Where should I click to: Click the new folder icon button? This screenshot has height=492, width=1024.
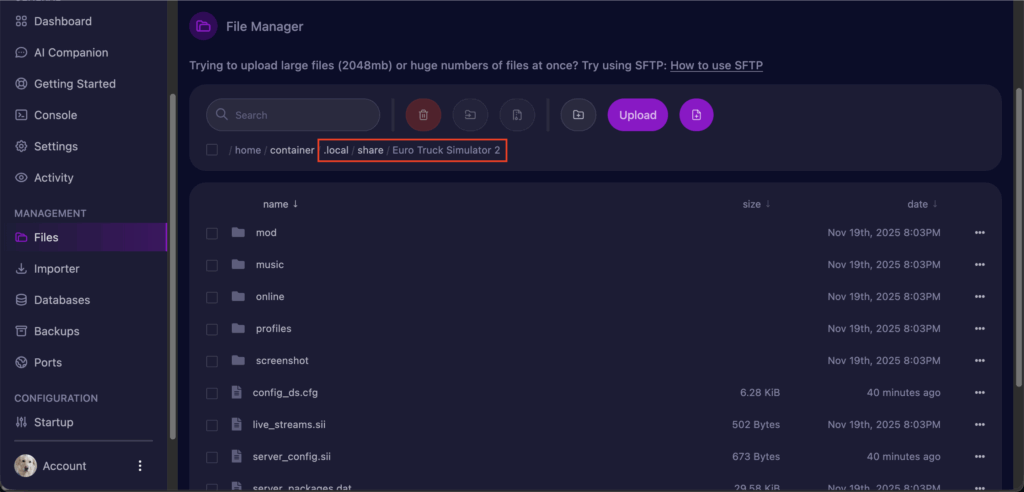tap(578, 115)
